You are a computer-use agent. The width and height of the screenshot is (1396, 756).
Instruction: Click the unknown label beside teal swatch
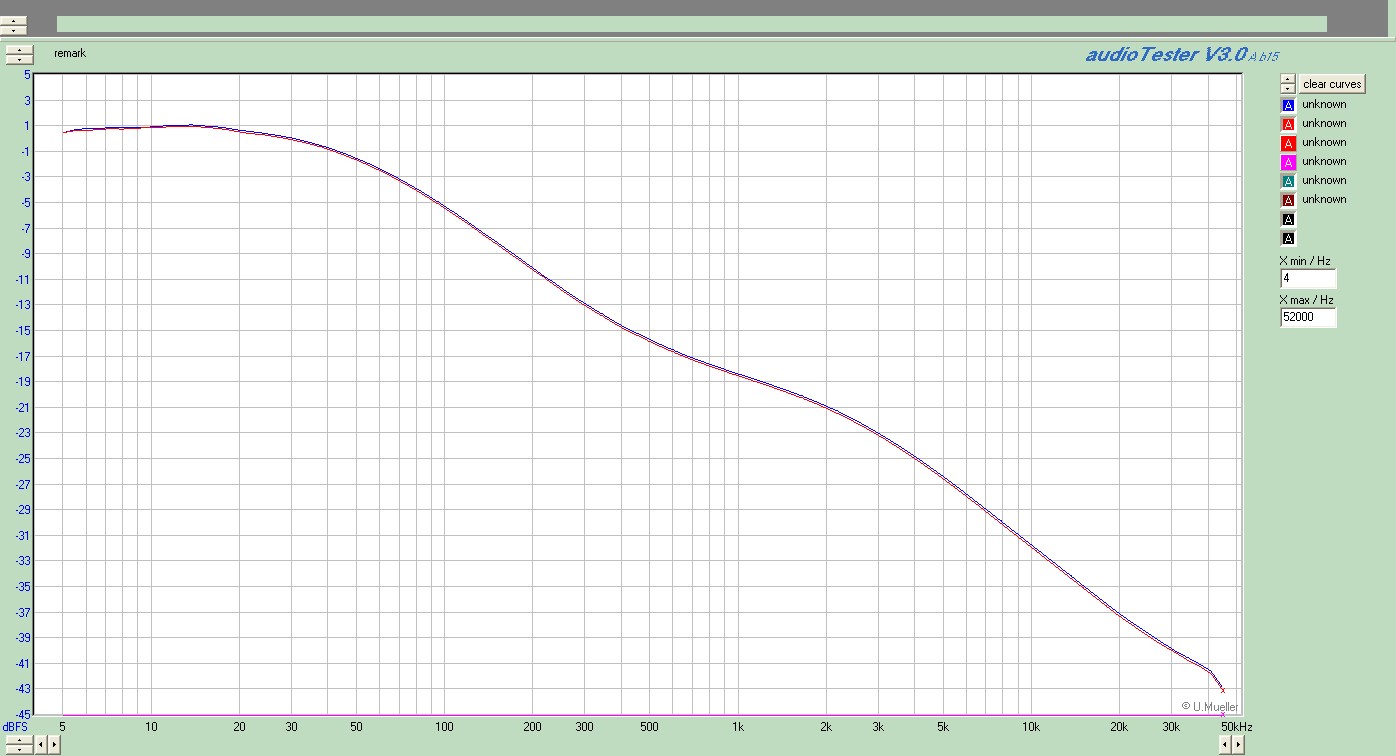[x=1324, y=180]
